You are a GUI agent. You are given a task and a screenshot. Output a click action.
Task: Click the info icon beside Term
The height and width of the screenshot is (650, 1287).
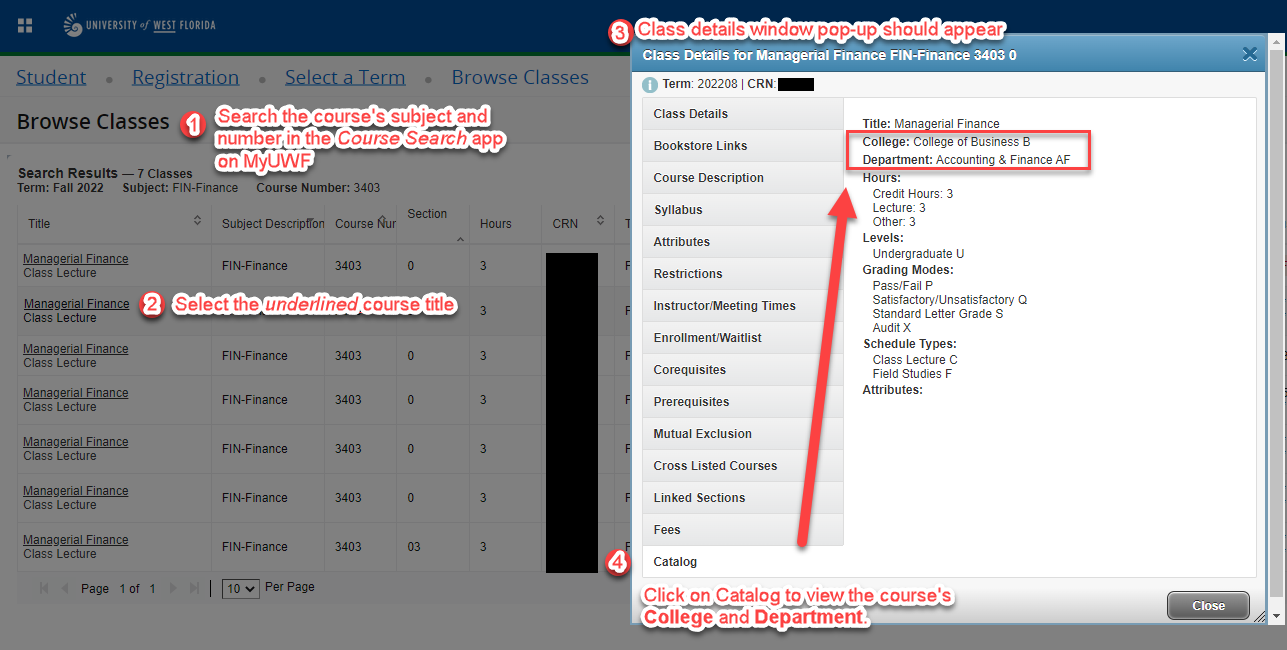point(650,85)
